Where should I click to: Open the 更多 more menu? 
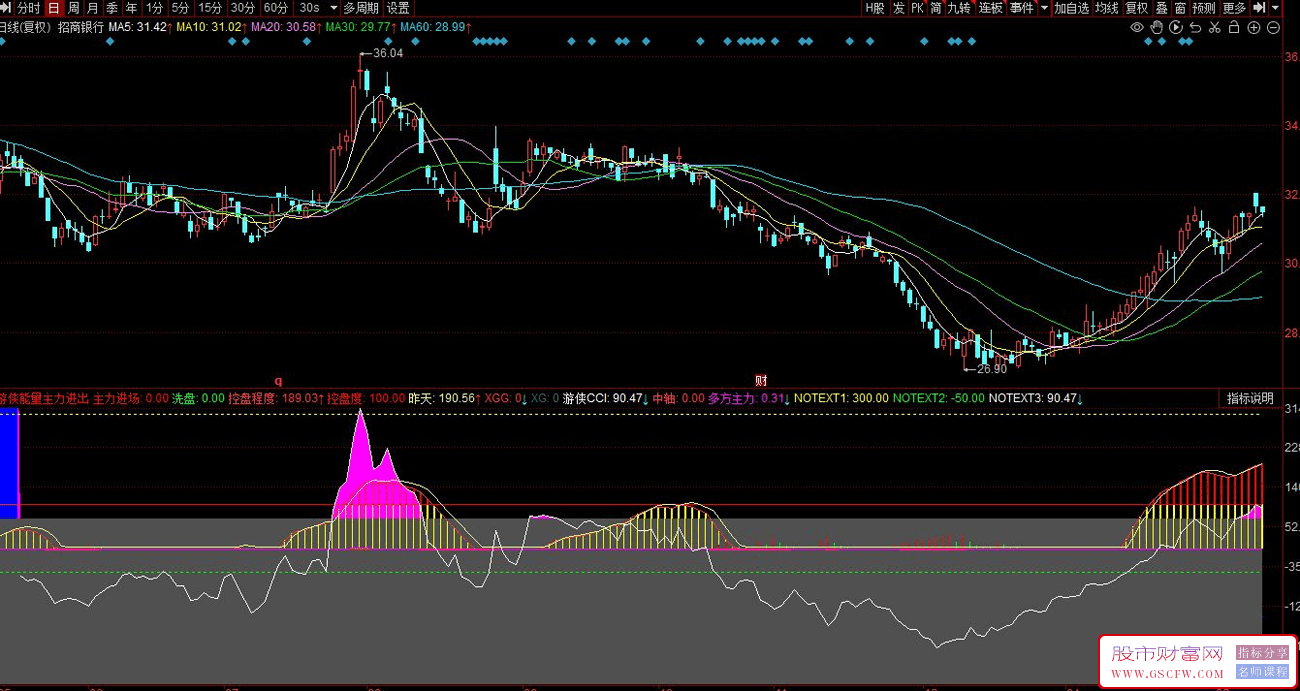click(x=1234, y=7)
